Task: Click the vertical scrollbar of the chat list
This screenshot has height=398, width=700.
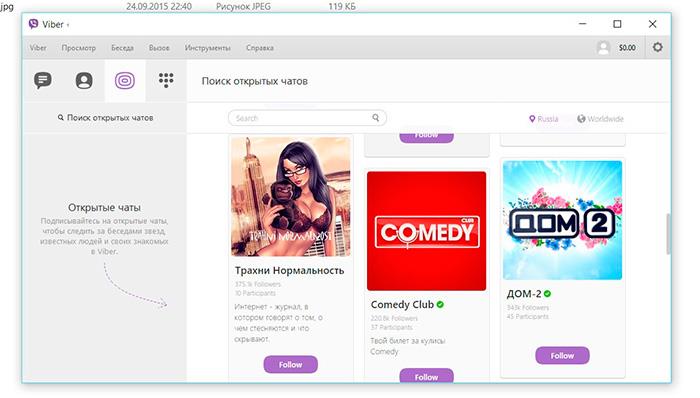Action: pyautogui.click(x=668, y=234)
